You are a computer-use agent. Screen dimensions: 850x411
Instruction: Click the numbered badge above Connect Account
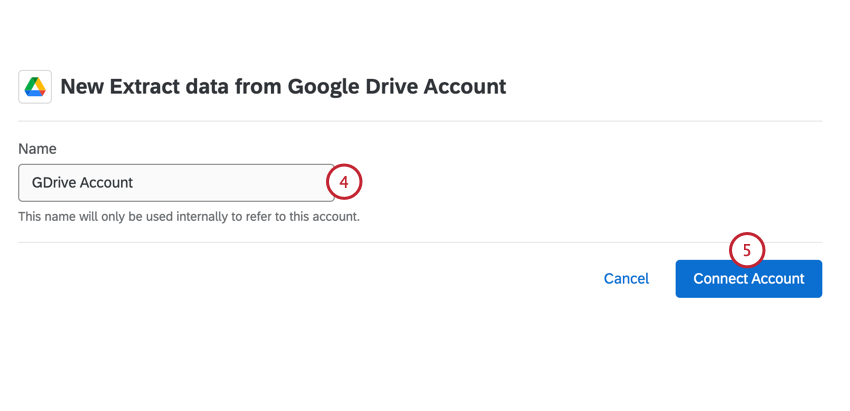tap(747, 250)
